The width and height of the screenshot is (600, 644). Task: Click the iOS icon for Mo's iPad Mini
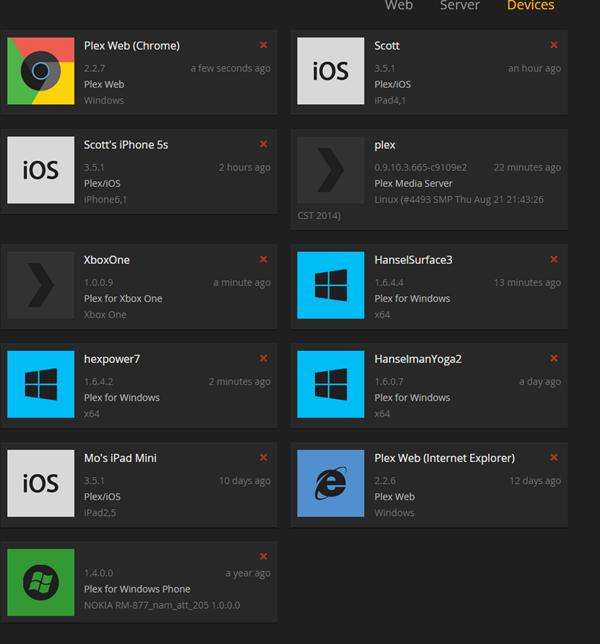[x=41, y=483]
